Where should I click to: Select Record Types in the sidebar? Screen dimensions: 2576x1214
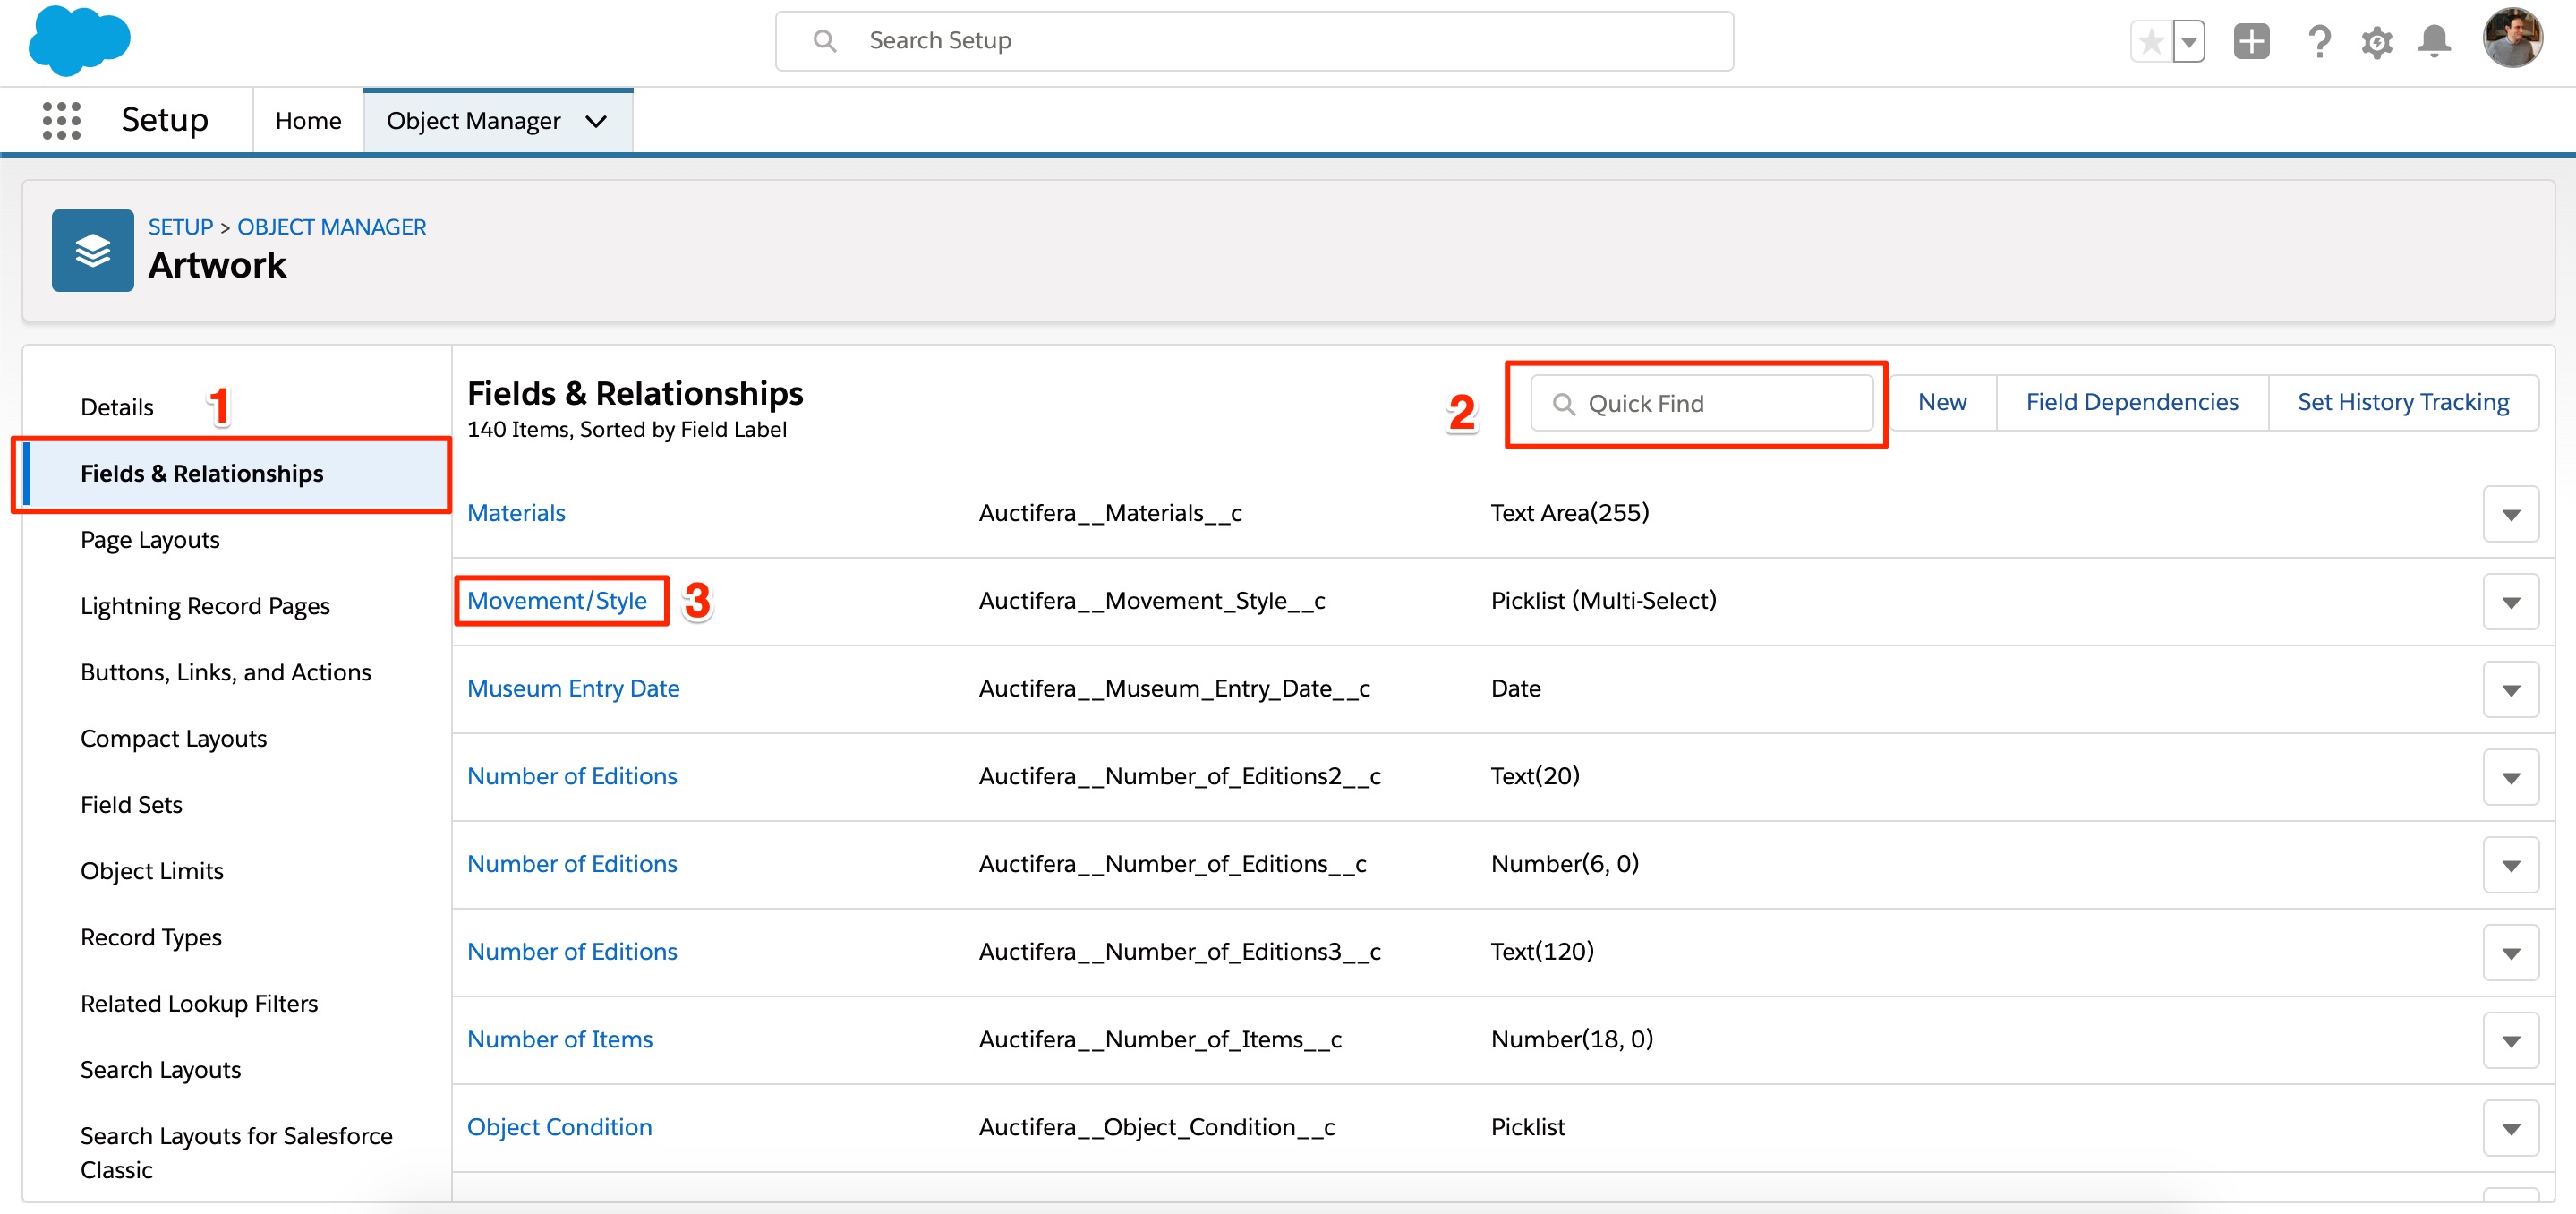[151, 937]
